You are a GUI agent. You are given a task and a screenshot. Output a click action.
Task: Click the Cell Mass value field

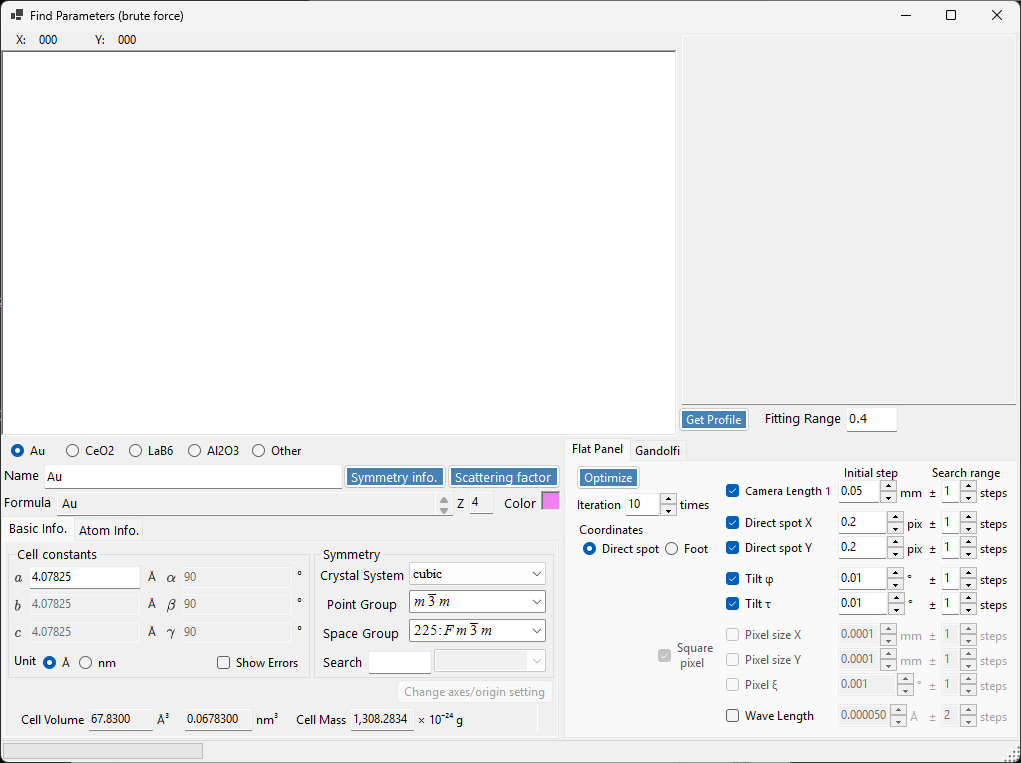point(382,719)
